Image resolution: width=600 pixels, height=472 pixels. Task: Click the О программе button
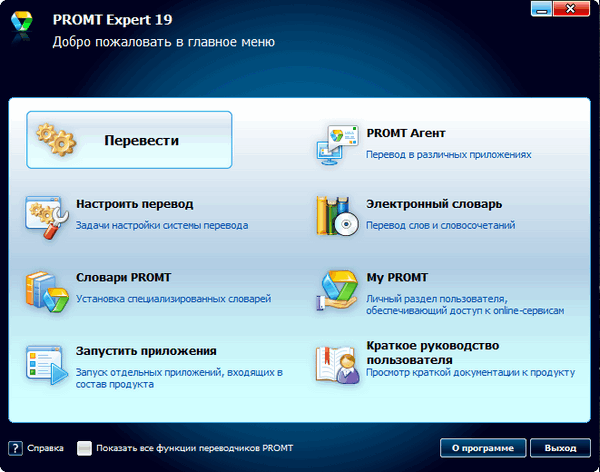point(483,448)
